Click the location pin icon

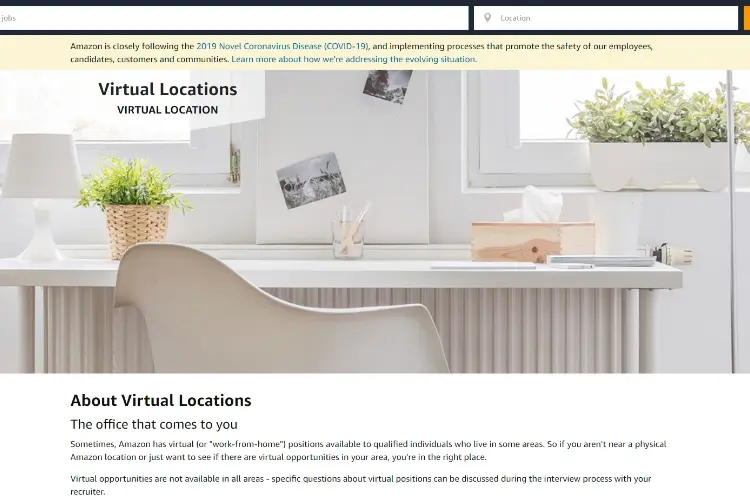487,18
